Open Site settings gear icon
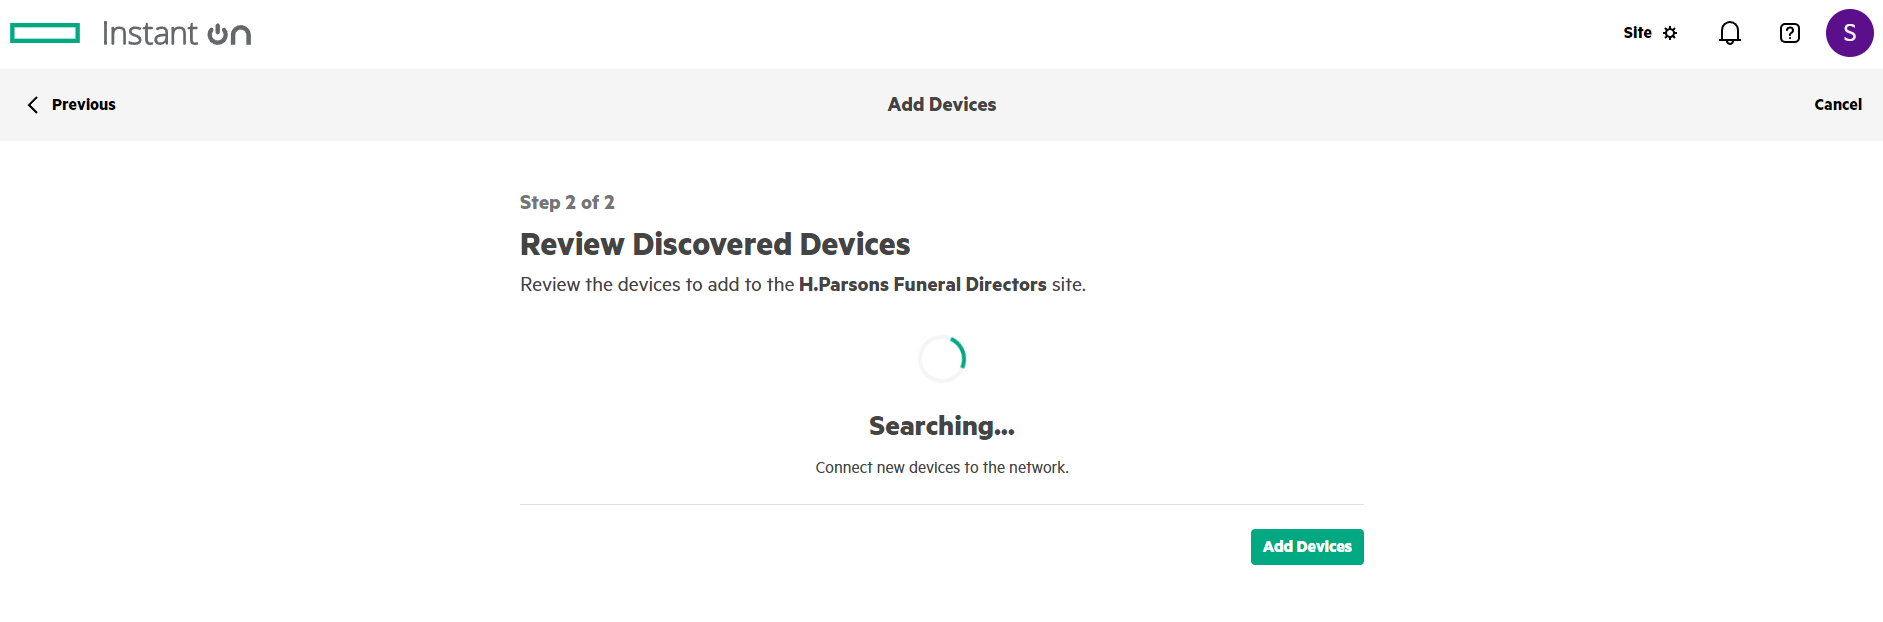The height and width of the screenshot is (622, 1883). pyautogui.click(x=1670, y=33)
